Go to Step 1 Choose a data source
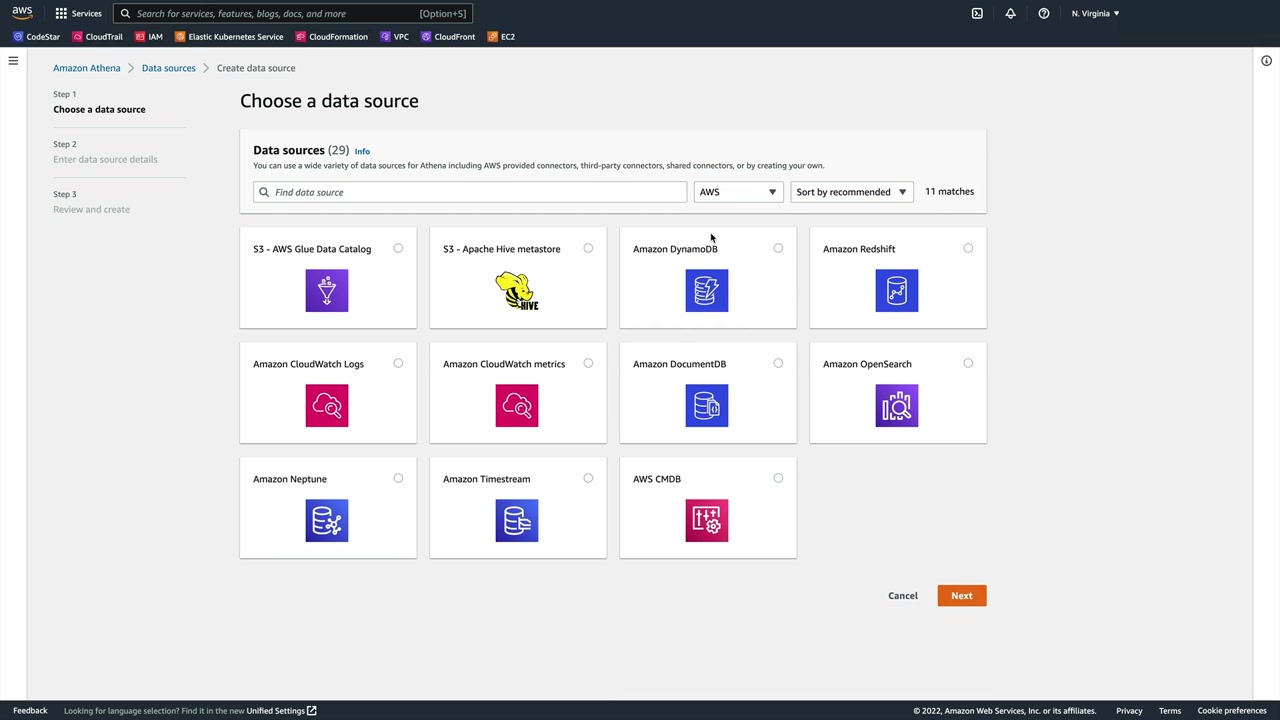Screen dimensions: 1280x720 point(99,109)
